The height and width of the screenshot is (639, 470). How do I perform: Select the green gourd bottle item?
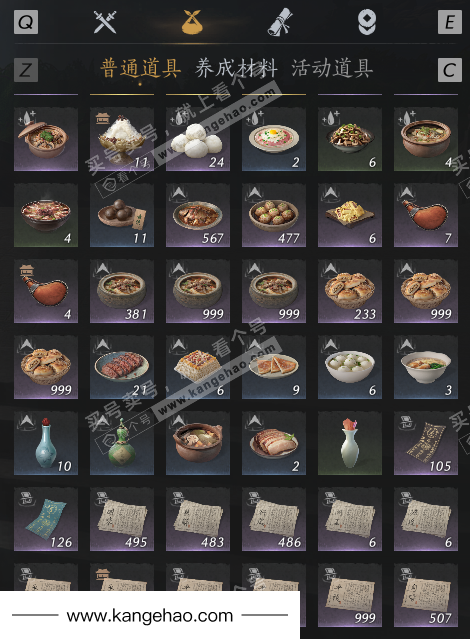[122, 443]
